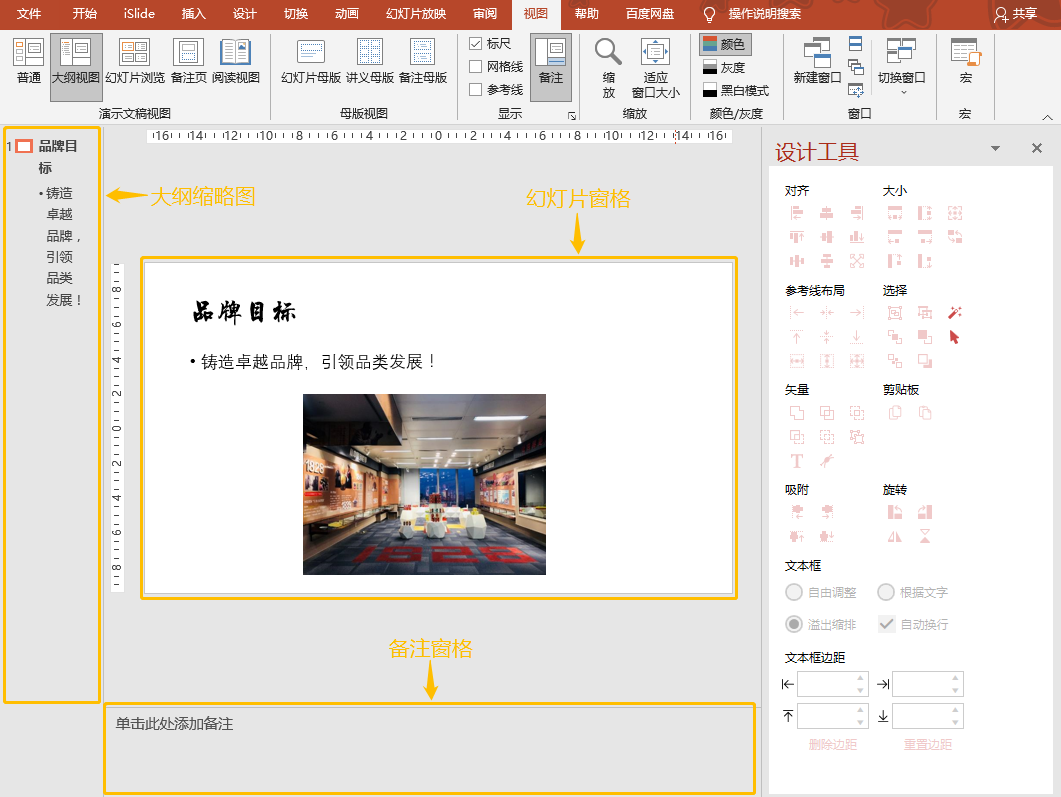Click the lightbulb icon beside 操作说明搜索
Image resolution: width=1061 pixels, height=797 pixels.
(709, 14)
